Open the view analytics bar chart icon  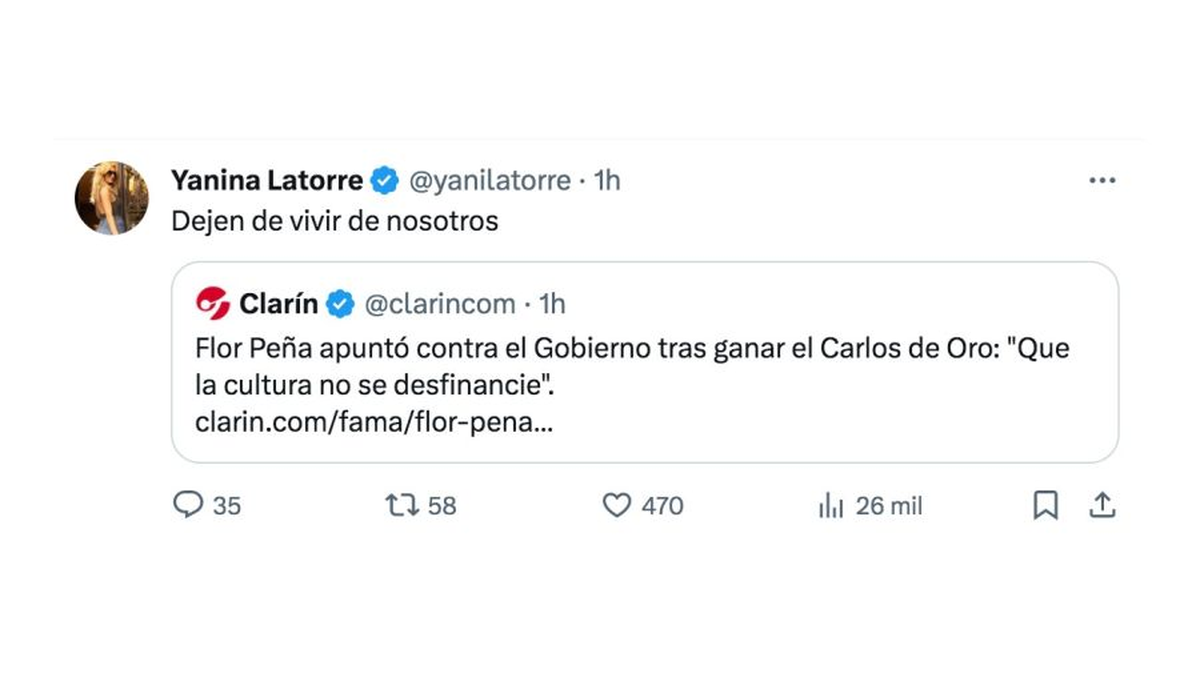(x=831, y=507)
